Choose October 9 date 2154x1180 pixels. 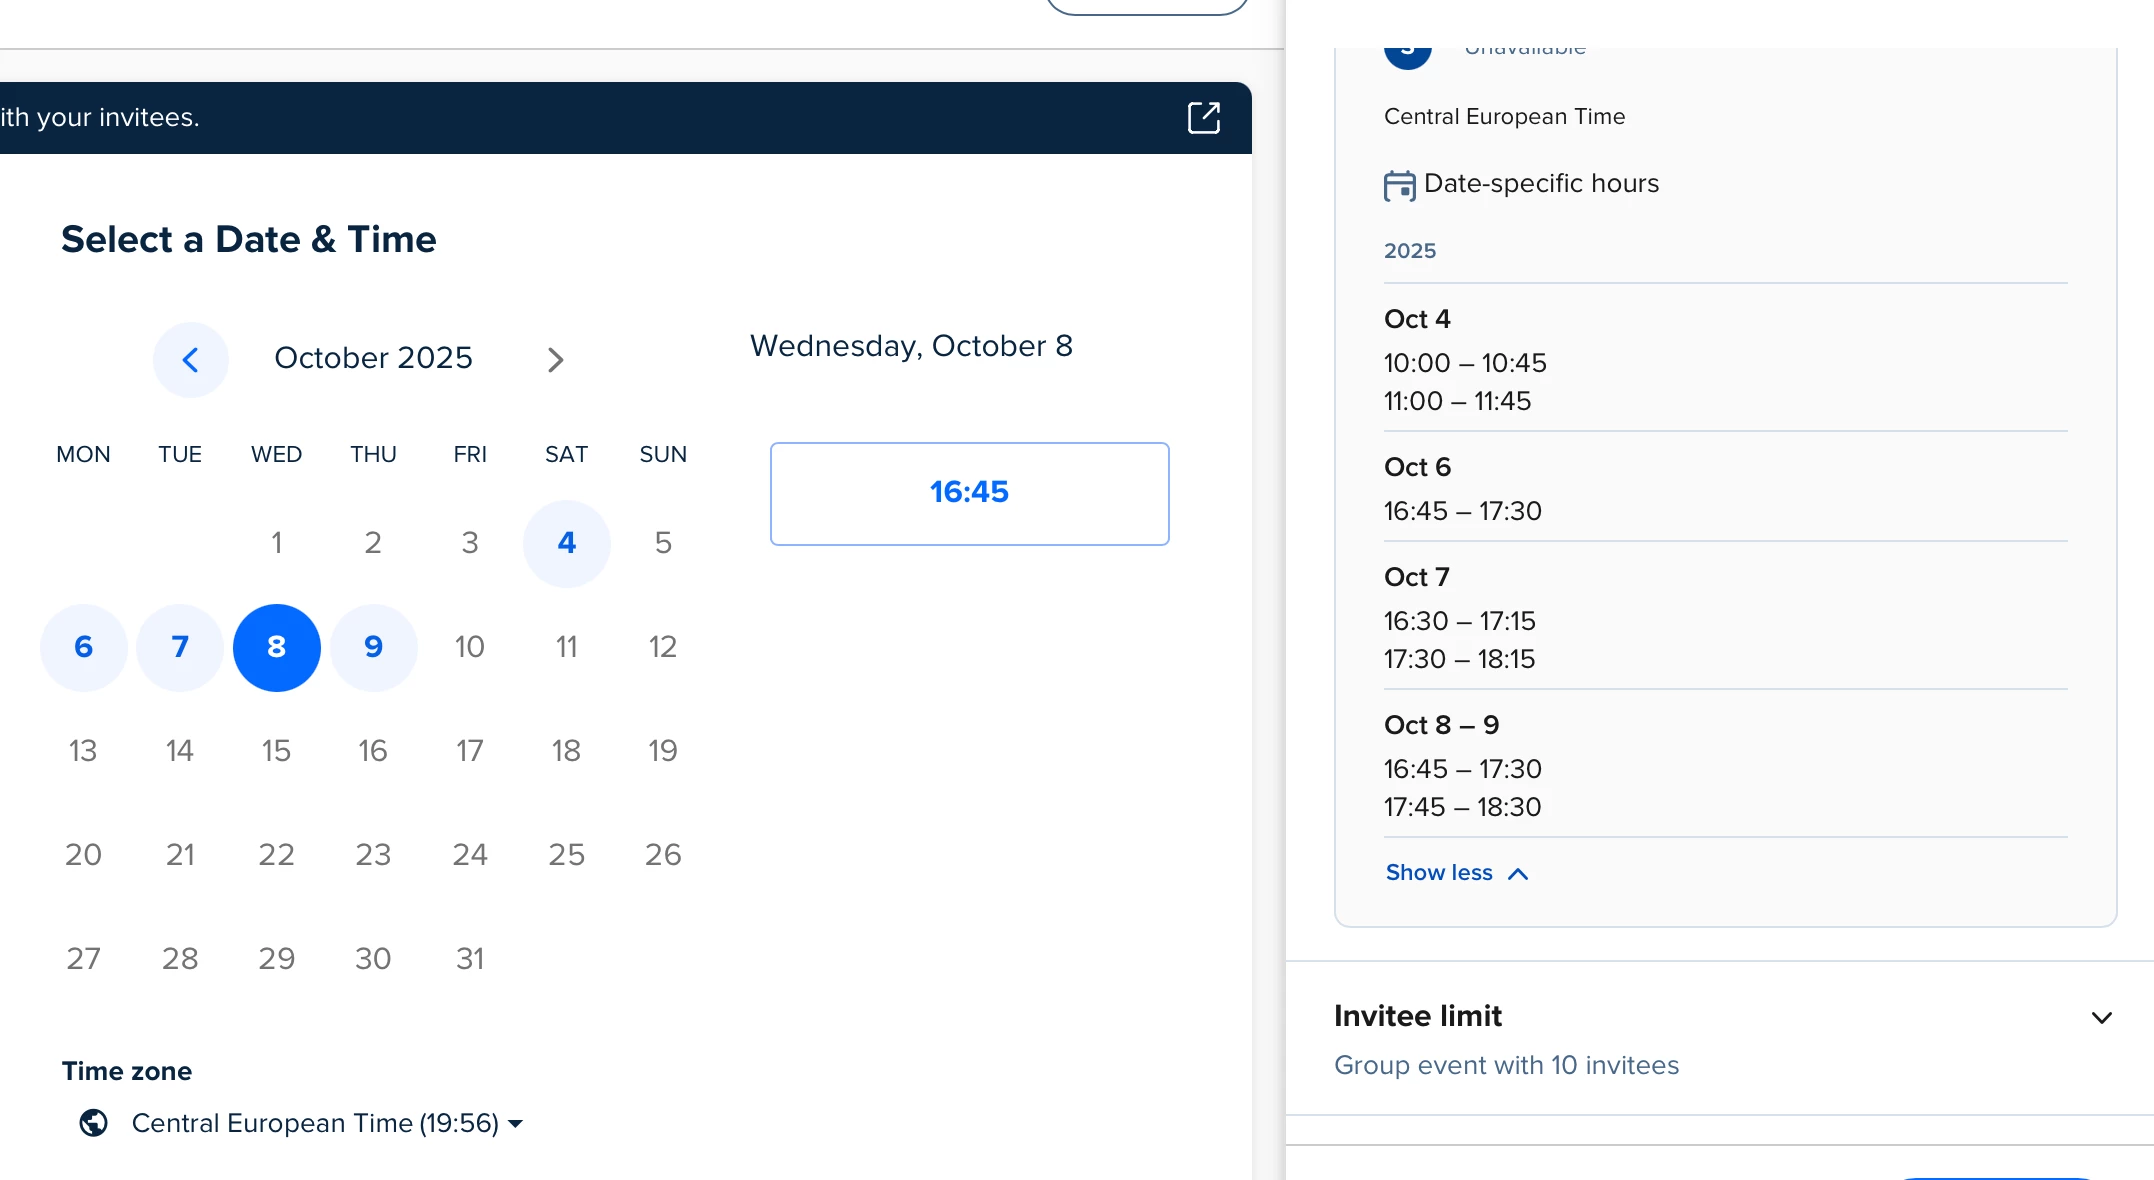click(x=373, y=647)
